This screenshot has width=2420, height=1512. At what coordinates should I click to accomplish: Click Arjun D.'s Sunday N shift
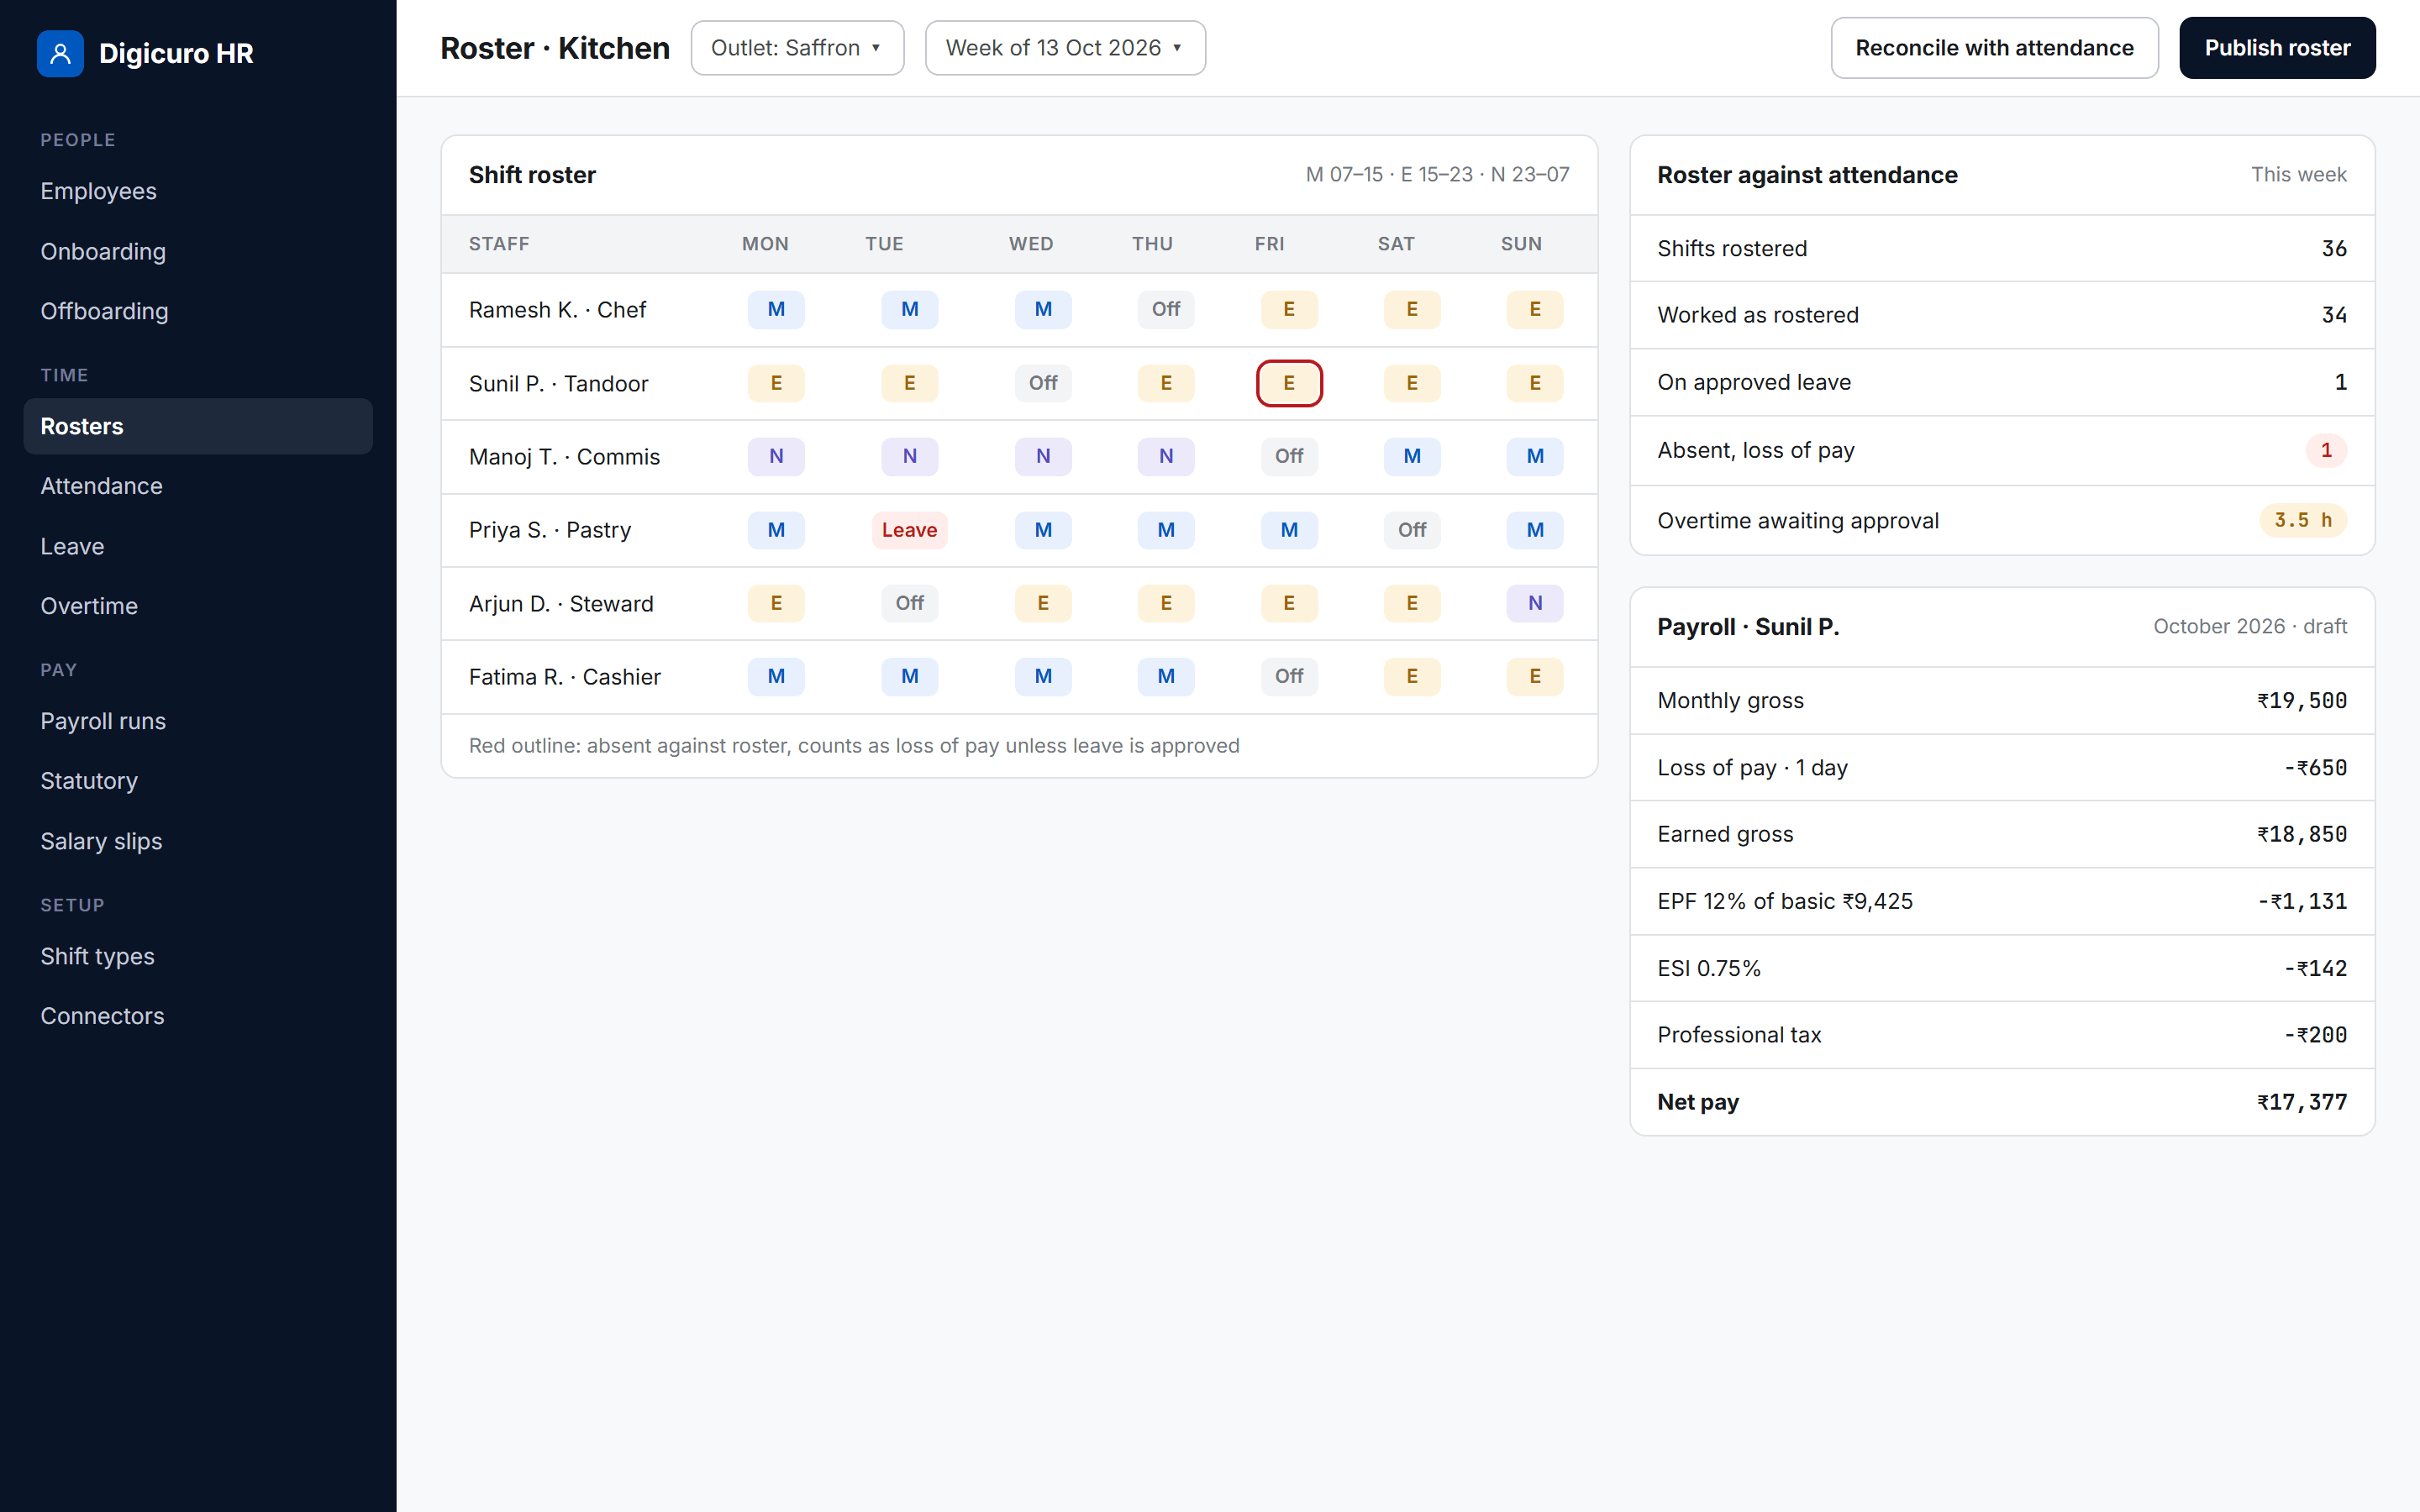point(1535,603)
